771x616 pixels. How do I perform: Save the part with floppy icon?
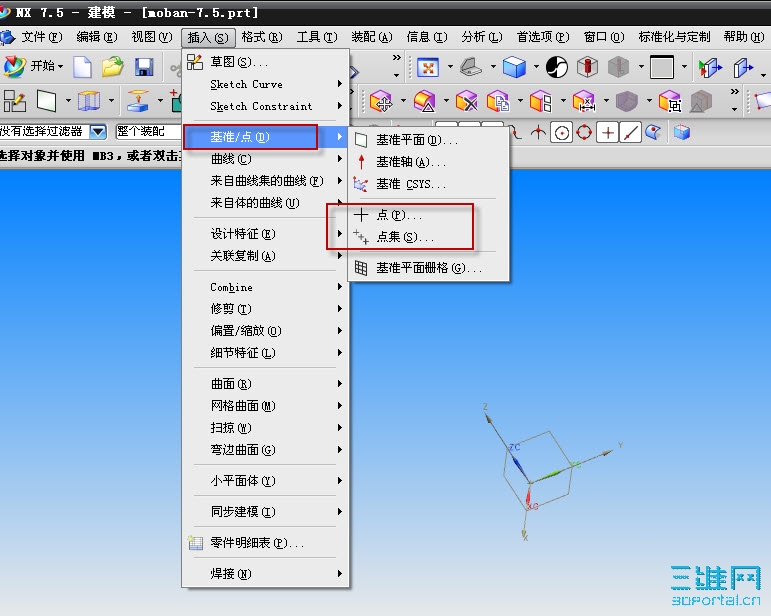point(144,67)
